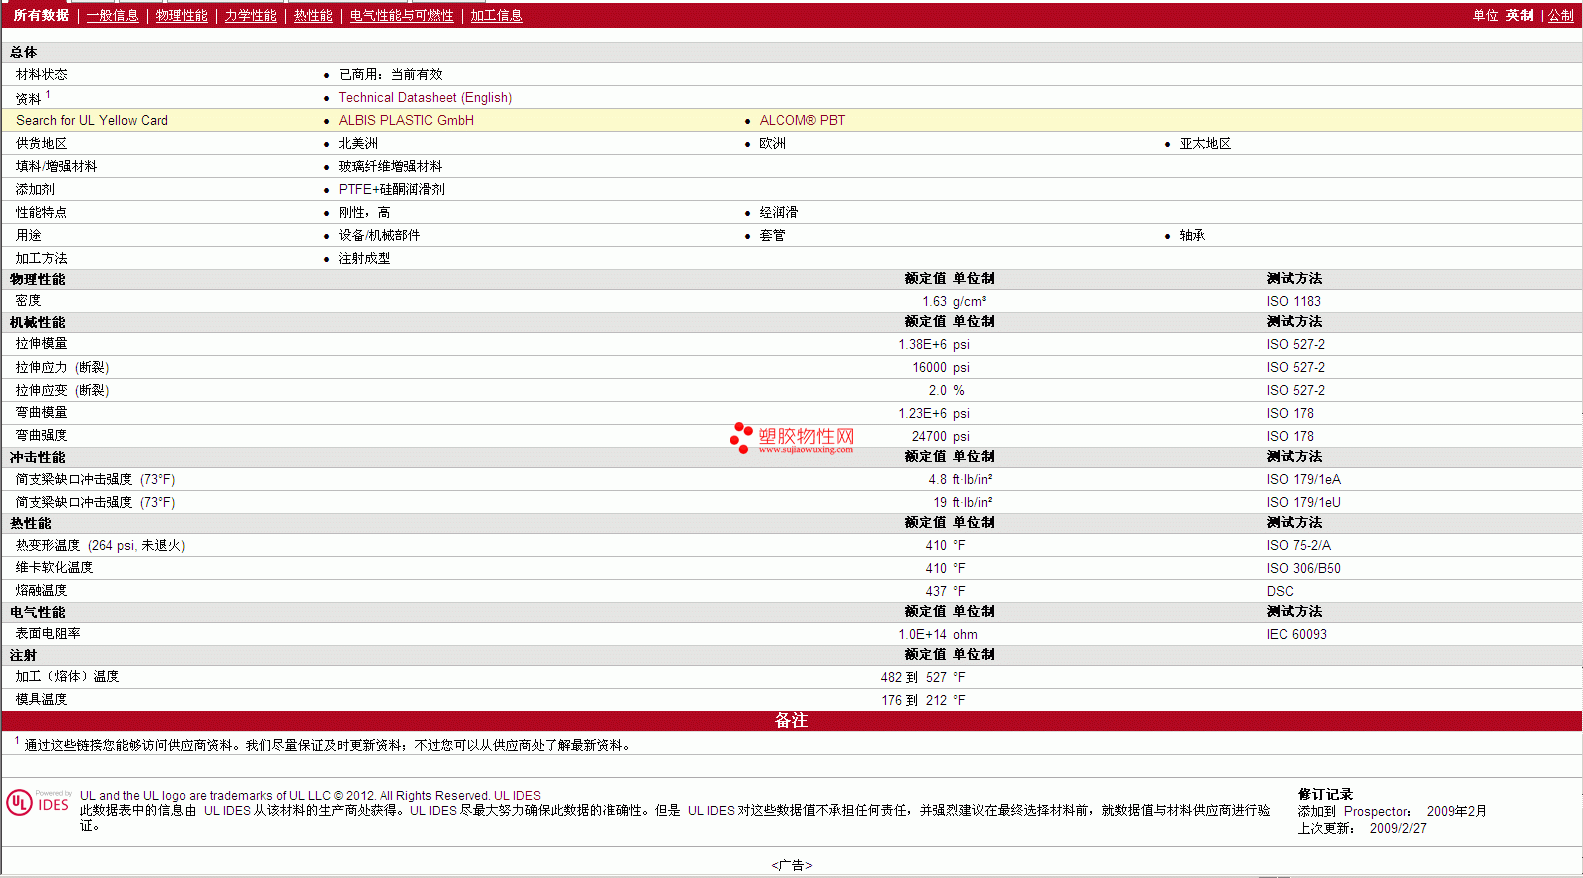Click ISO 179/1eU test method
1583x878 pixels.
(1303, 503)
